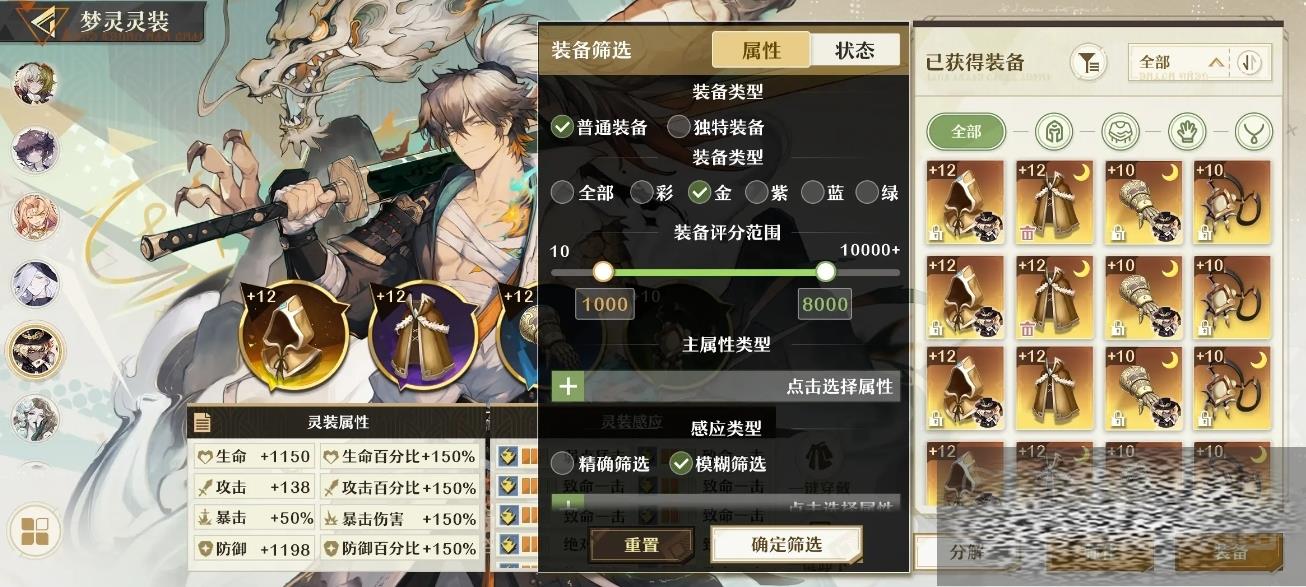The width and height of the screenshot is (1306, 587).
Task: Select the helmet equipment slot filter
Action: click(x=1054, y=131)
